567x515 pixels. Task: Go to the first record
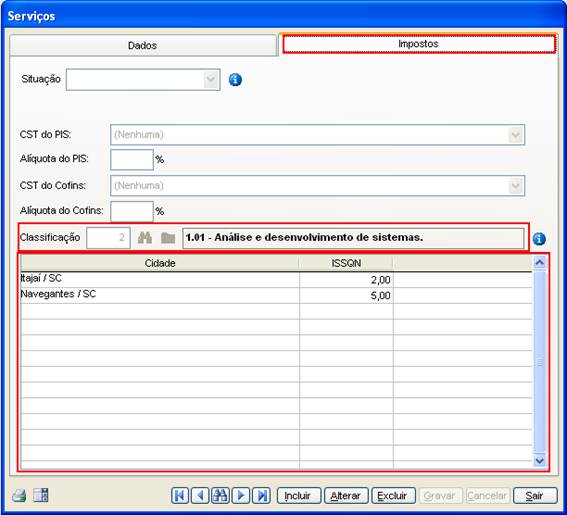(x=180, y=495)
